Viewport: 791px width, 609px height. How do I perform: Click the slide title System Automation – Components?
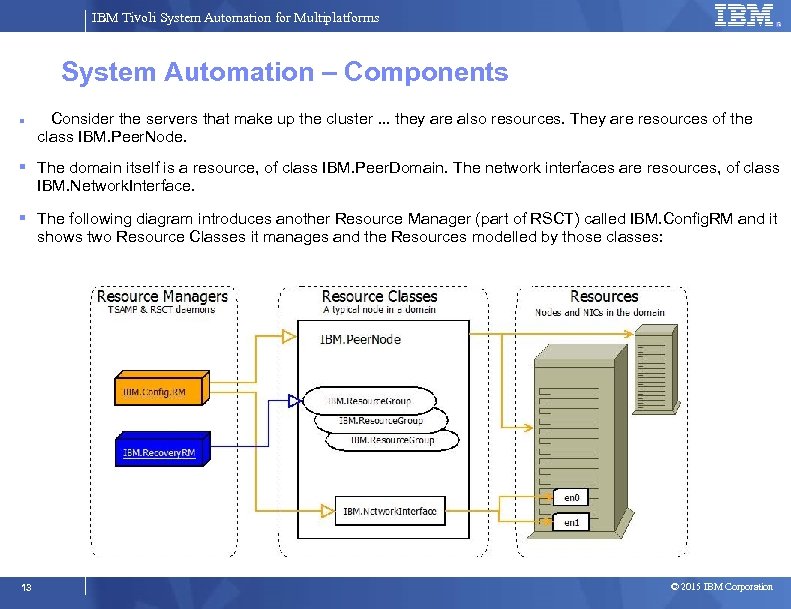[285, 72]
